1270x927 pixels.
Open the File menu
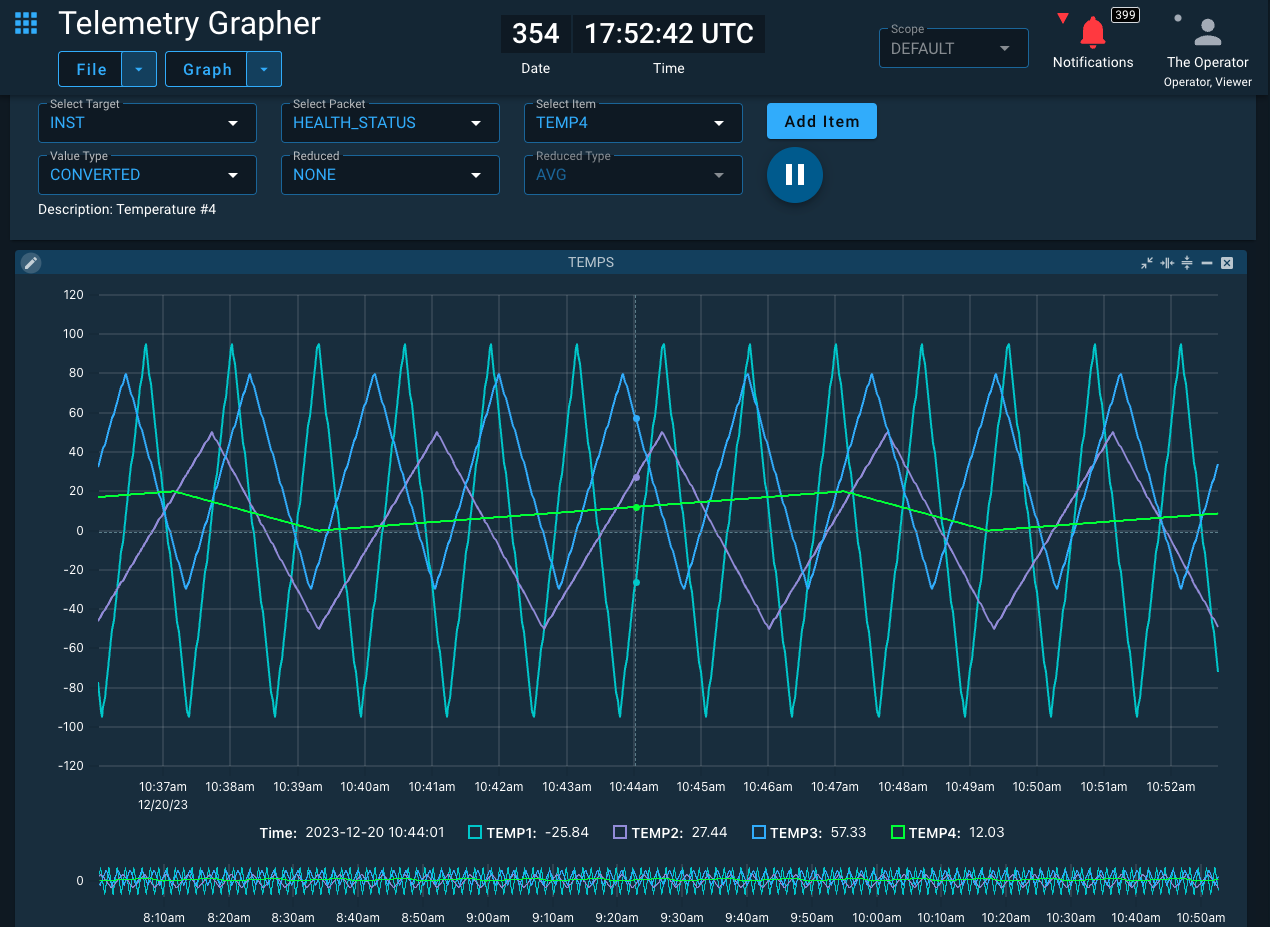coord(91,69)
